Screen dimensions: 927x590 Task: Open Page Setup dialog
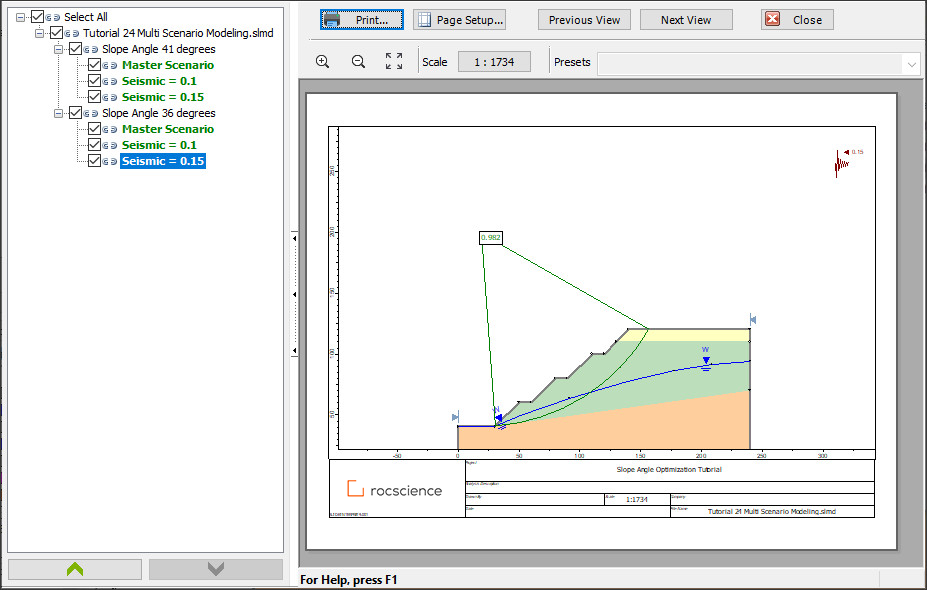(x=459, y=20)
